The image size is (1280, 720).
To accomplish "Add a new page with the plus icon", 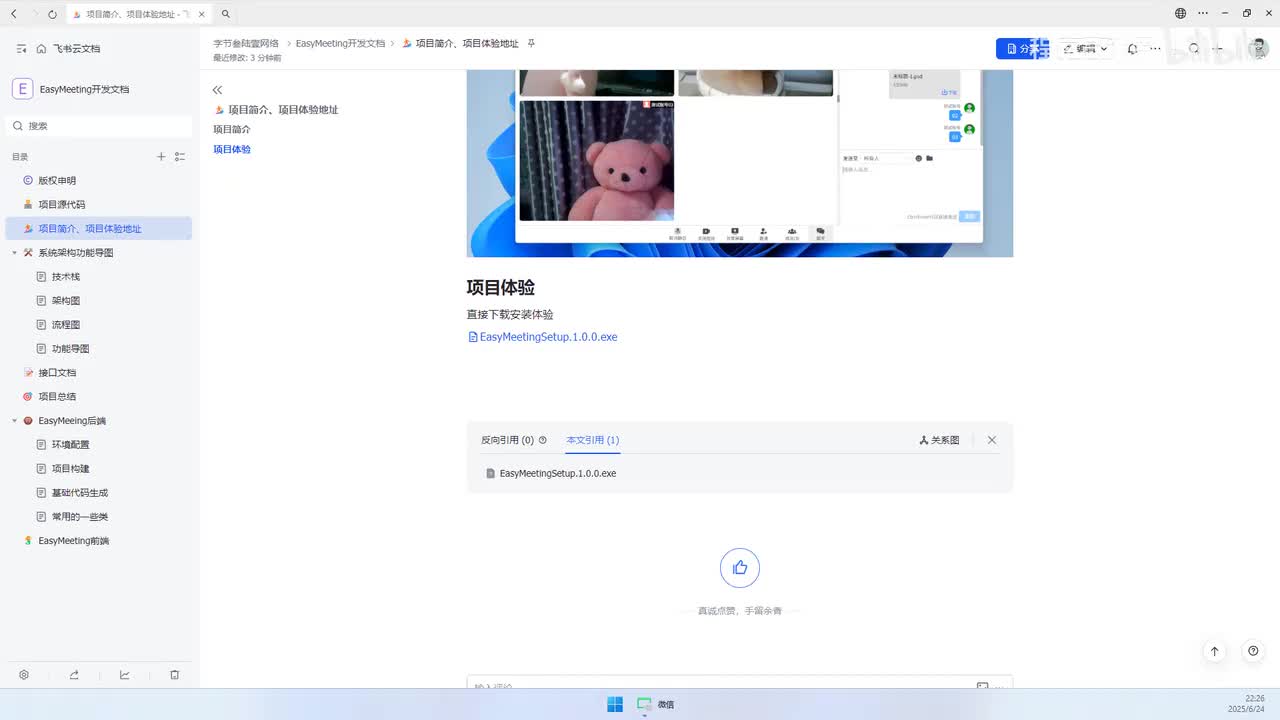I will click(161, 157).
